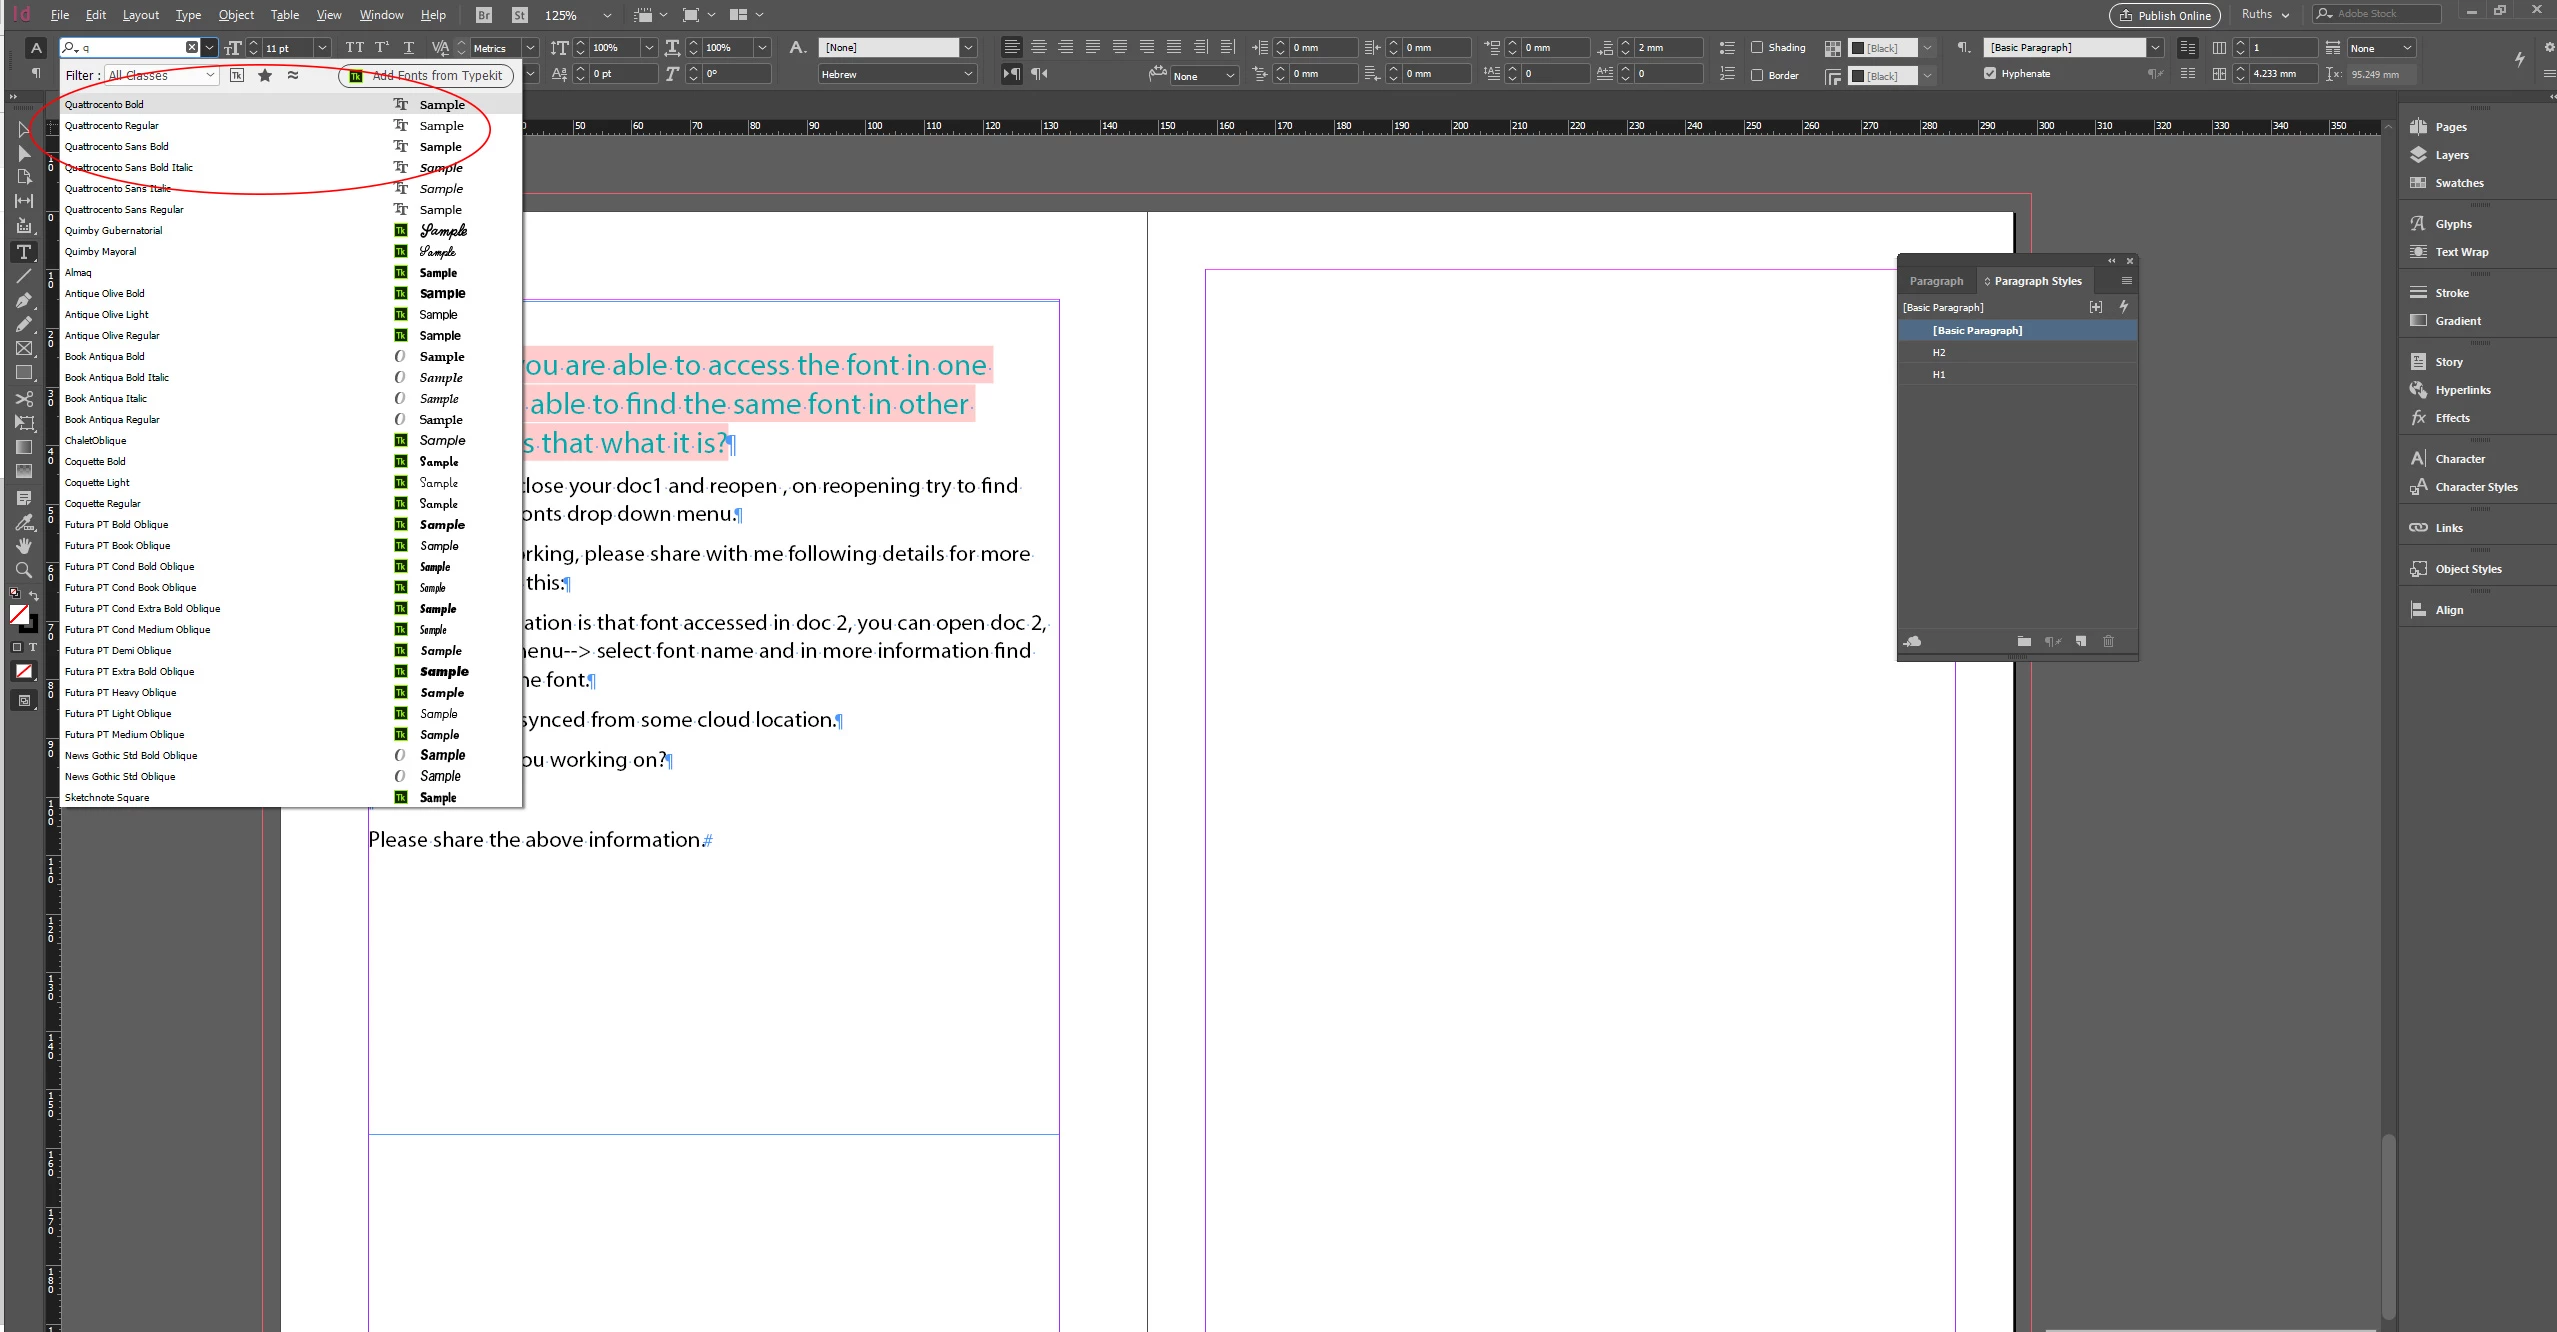
Task: Clear the font search field
Action: 192,47
